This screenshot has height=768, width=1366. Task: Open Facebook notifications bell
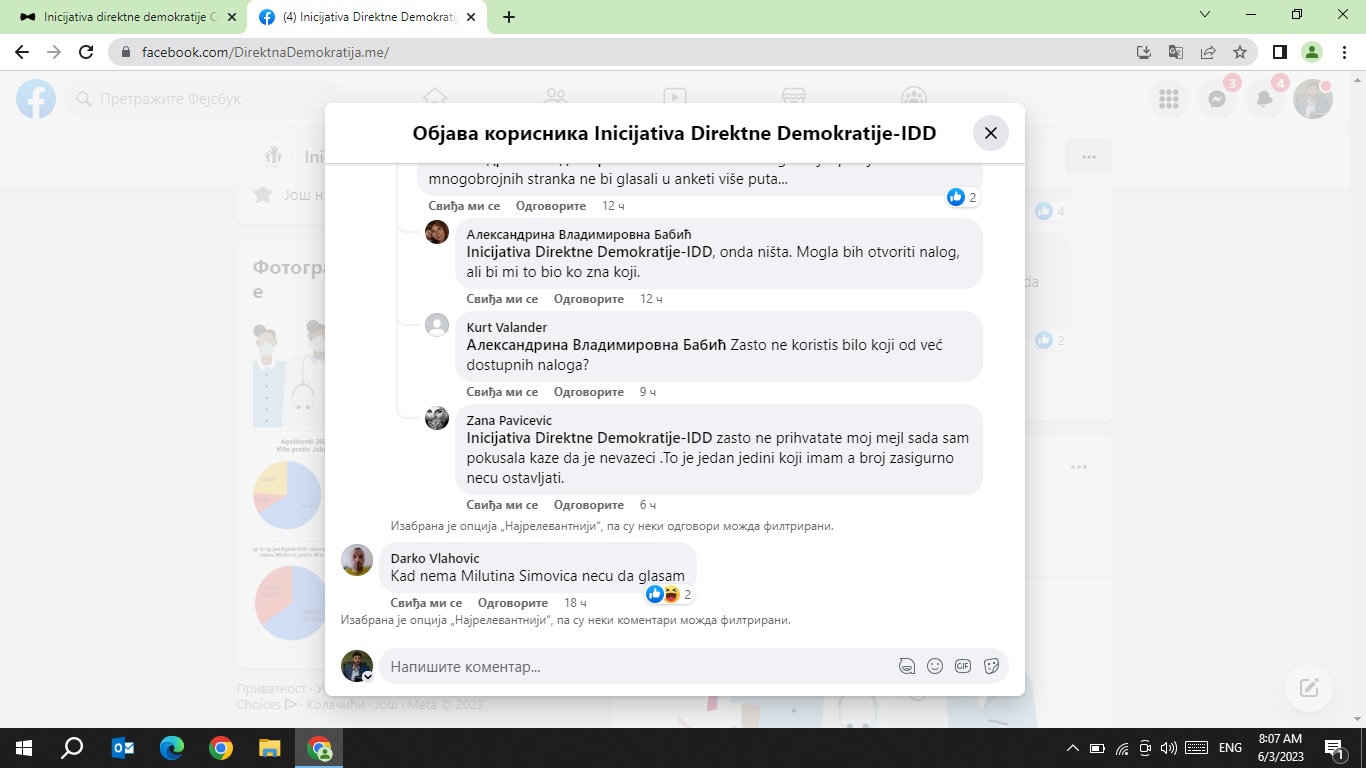coord(1265,99)
